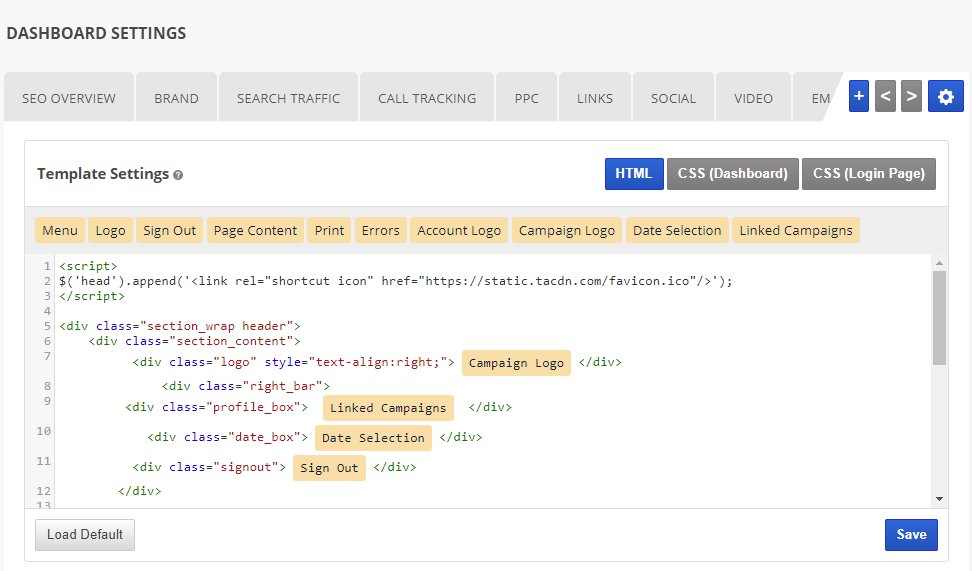Image resolution: width=972 pixels, height=571 pixels.
Task: Insert the Account Logo tag
Action: 459,230
